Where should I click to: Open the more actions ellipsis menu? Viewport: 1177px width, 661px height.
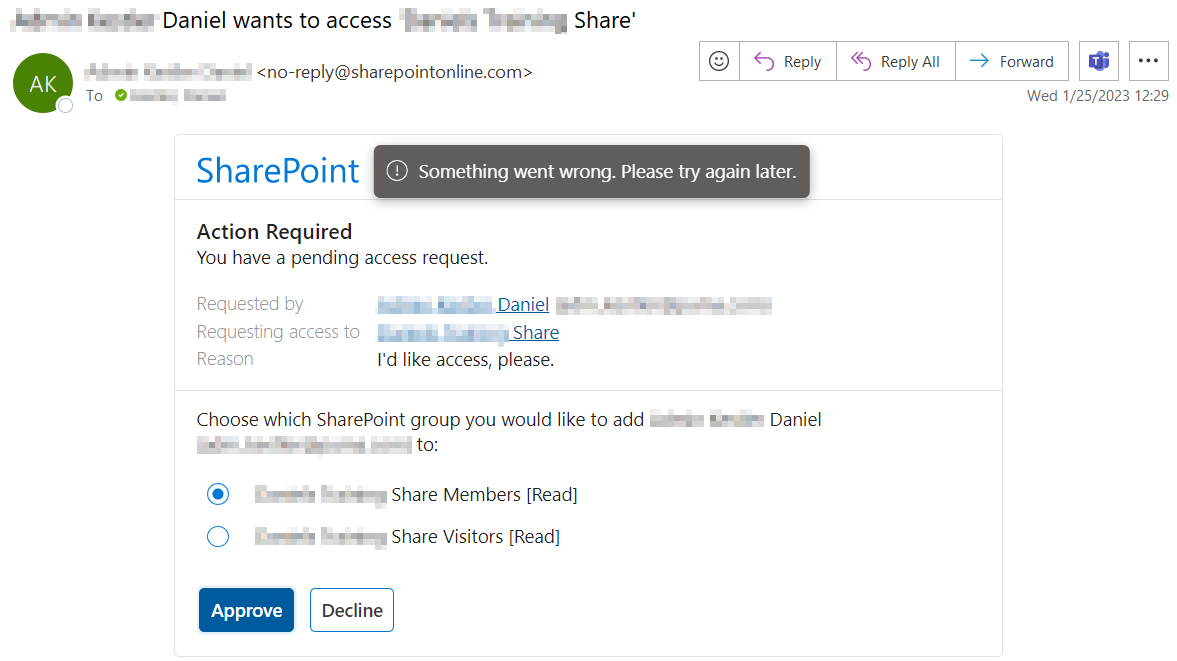[1148, 61]
